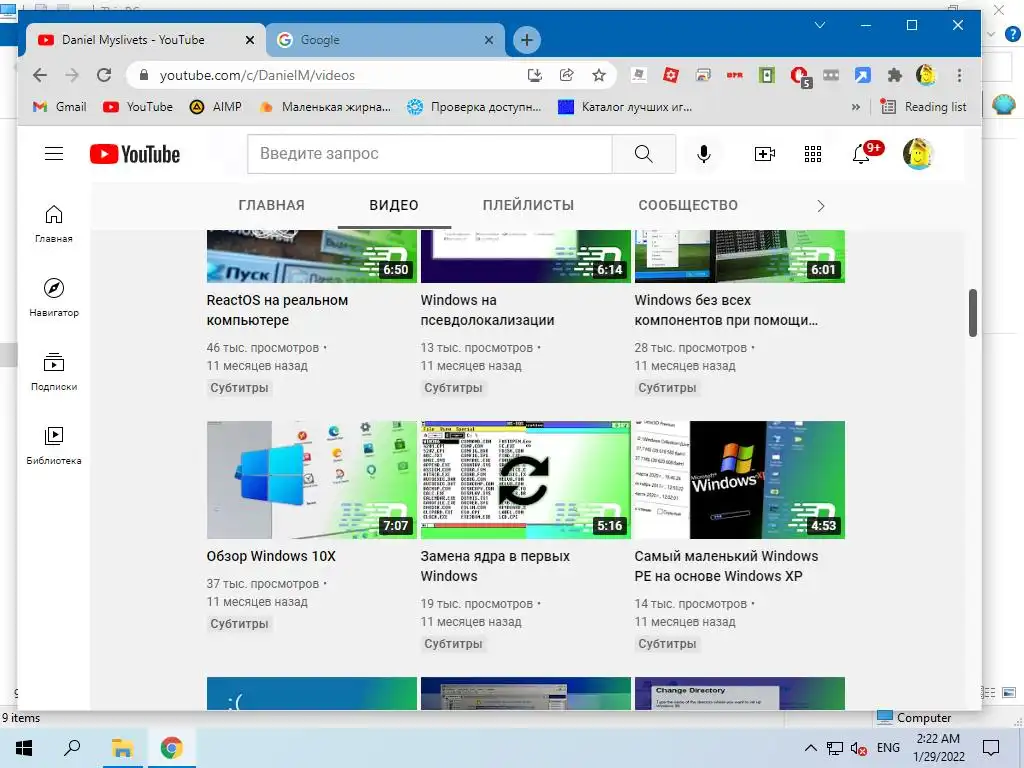Select the Daniel Myslivets - YouTube tab
The height and width of the screenshot is (768, 1024).
tap(146, 40)
